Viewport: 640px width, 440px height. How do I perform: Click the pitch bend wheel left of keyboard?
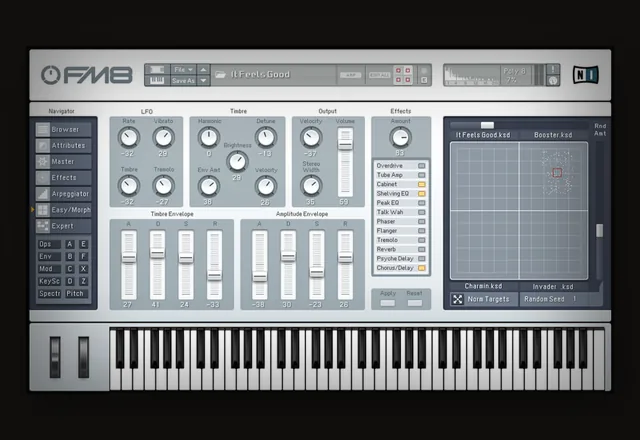pos(55,357)
